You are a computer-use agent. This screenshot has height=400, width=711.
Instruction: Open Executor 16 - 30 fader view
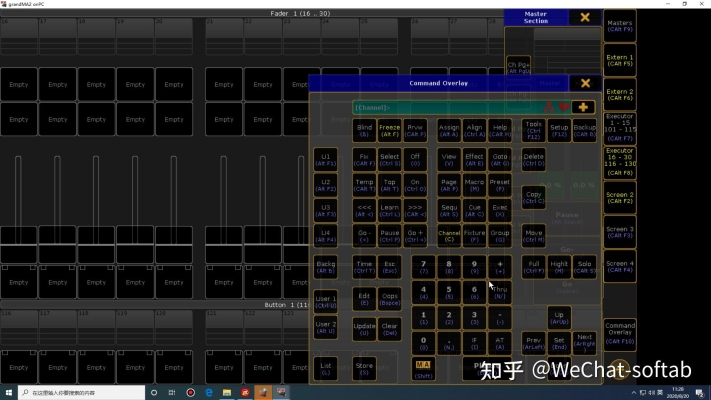pyautogui.click(x=620, y=160)
